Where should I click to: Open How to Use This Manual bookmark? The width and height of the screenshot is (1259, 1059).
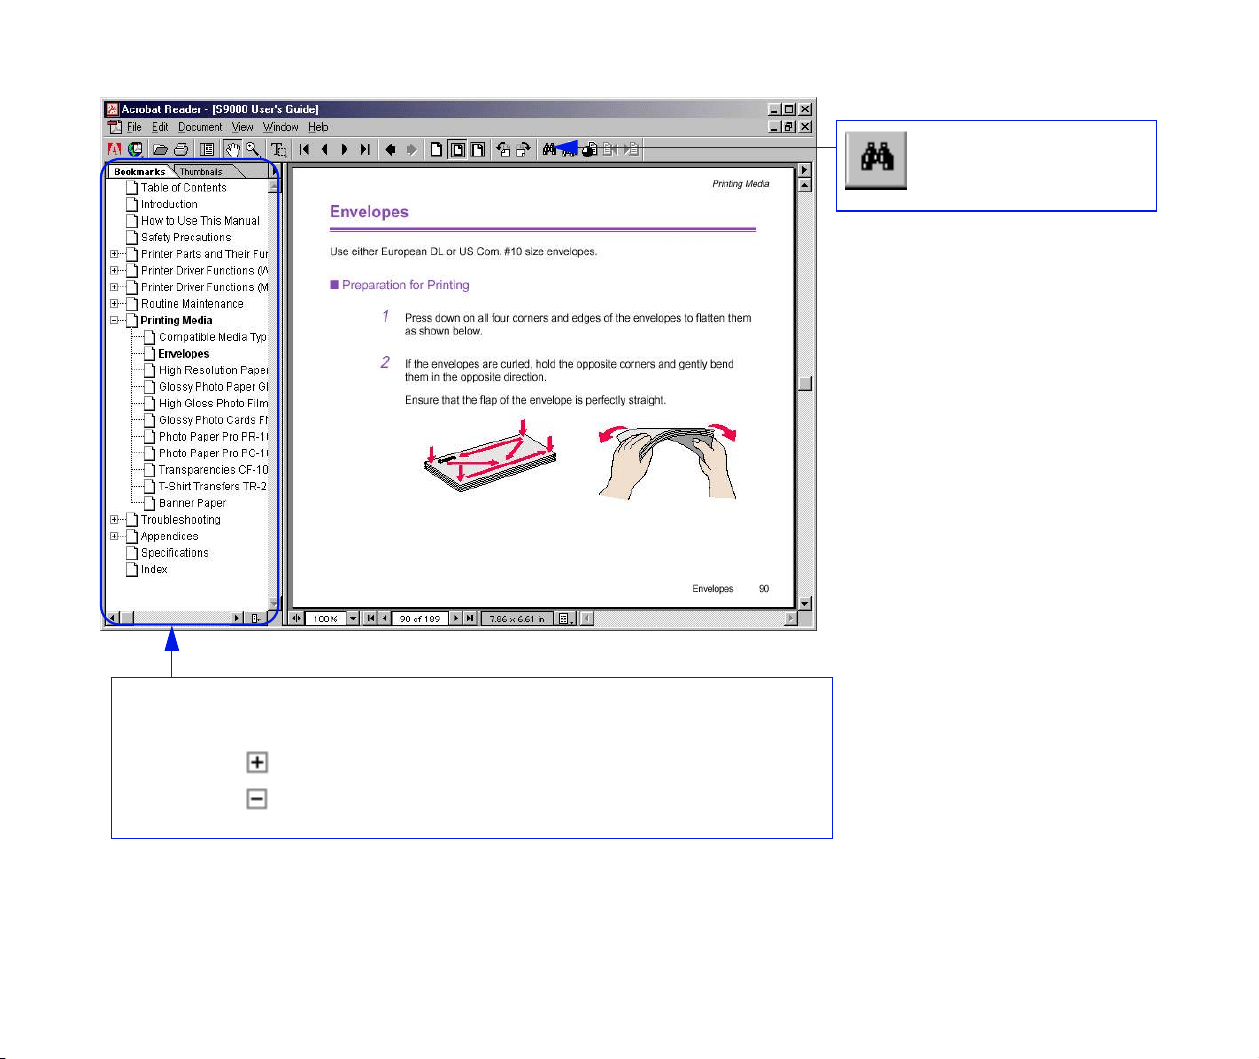click(x=200, y=221)
